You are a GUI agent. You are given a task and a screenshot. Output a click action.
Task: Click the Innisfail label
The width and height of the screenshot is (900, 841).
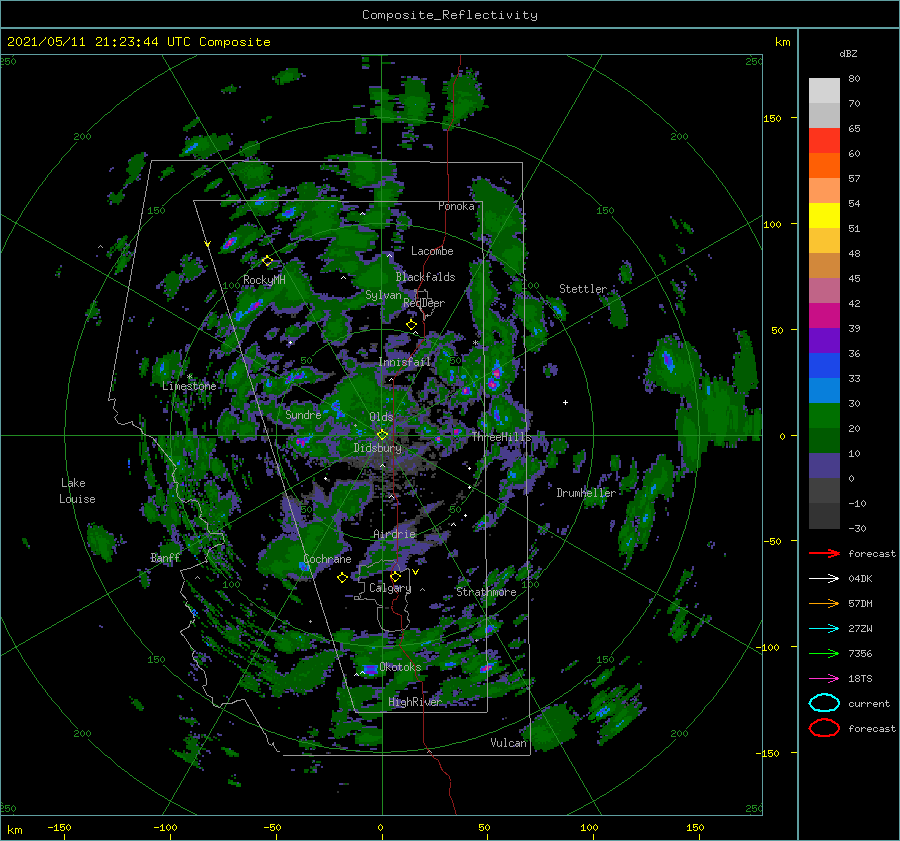(404, 362)
